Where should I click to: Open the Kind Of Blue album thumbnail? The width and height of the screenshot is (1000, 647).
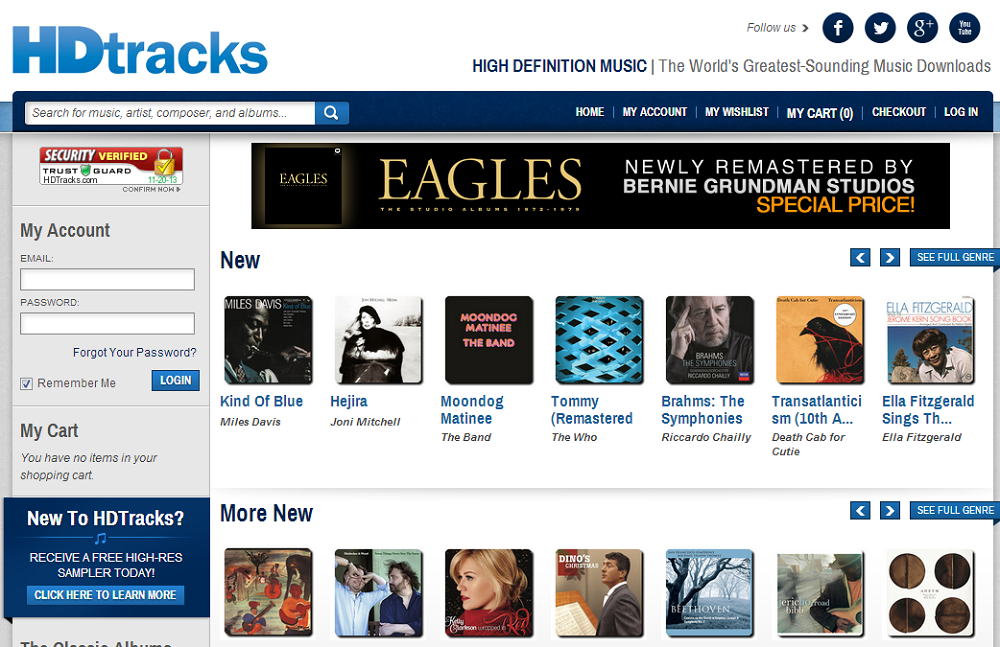click(x=267, y=339)
